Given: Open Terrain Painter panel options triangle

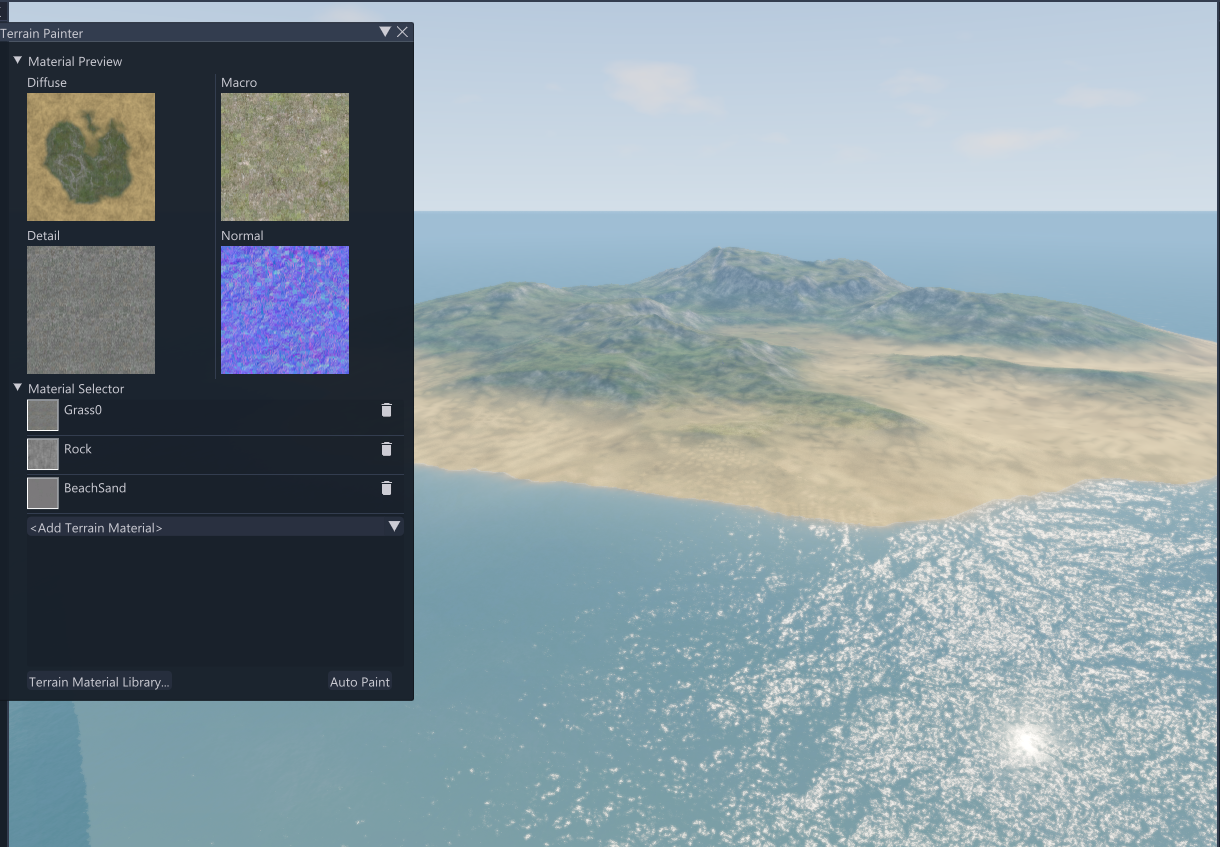Looking at the screenshot, I should point(385,32).
